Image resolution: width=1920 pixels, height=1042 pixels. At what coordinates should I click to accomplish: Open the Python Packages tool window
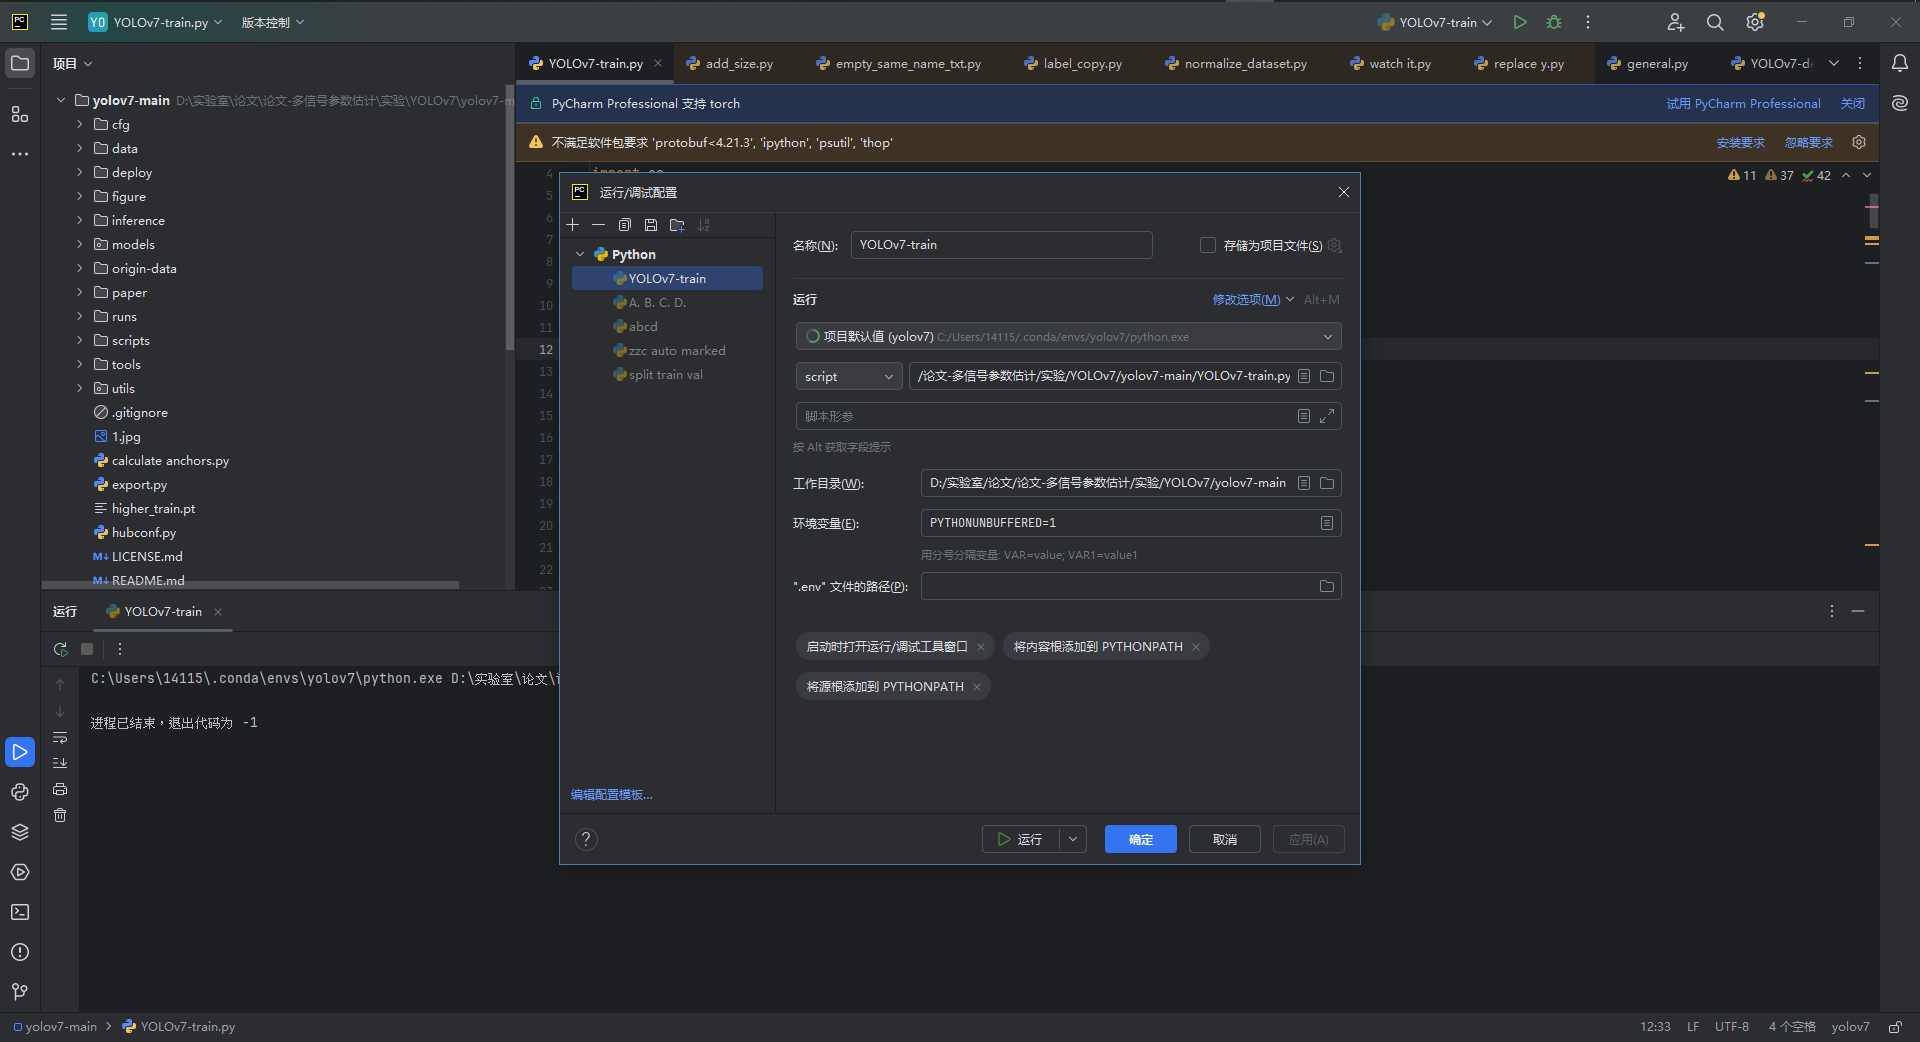tap(20, 832)
